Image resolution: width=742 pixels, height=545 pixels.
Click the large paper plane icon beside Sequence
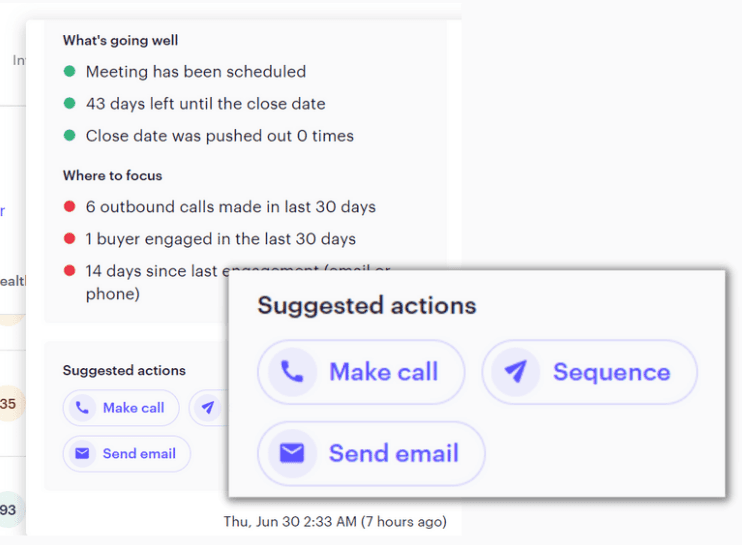(x=515, y=372)
